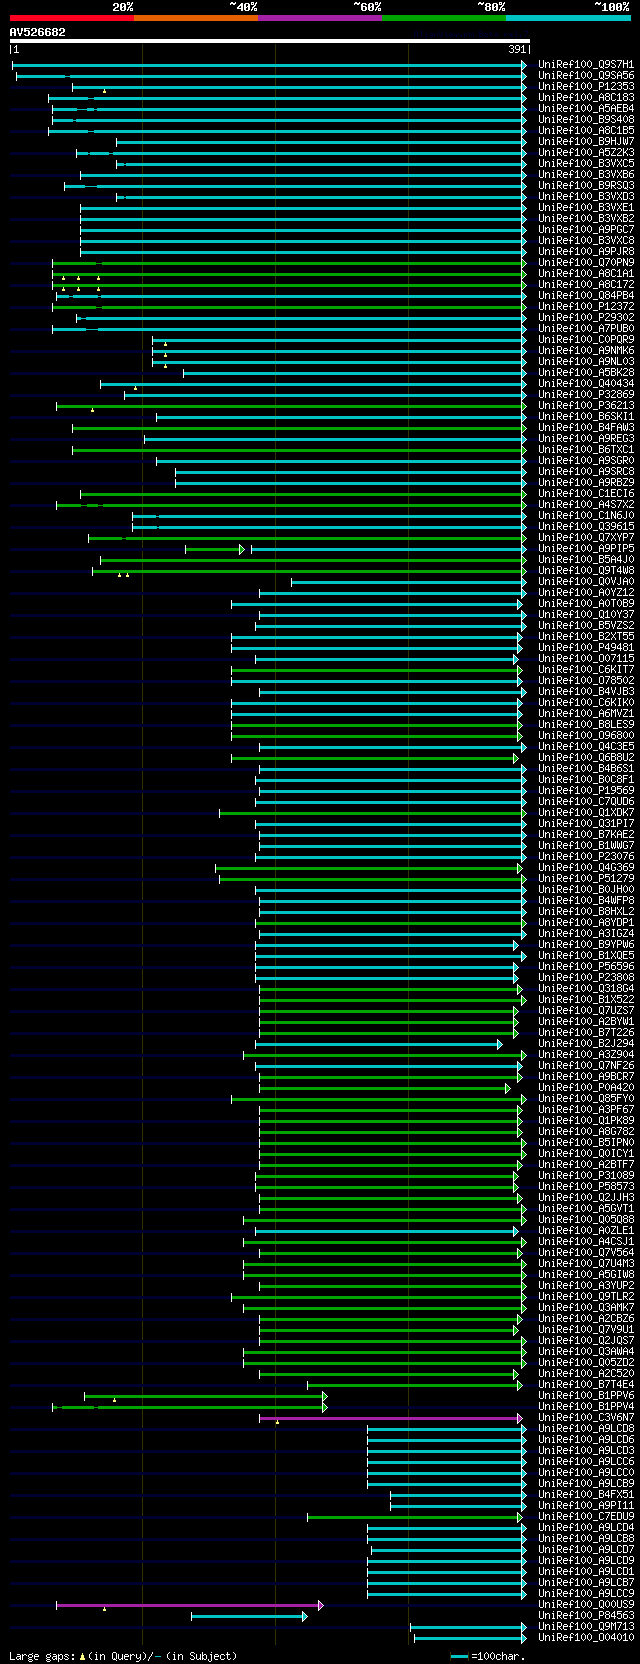Select label UniRef100_B4FAW3

(586, 427)
